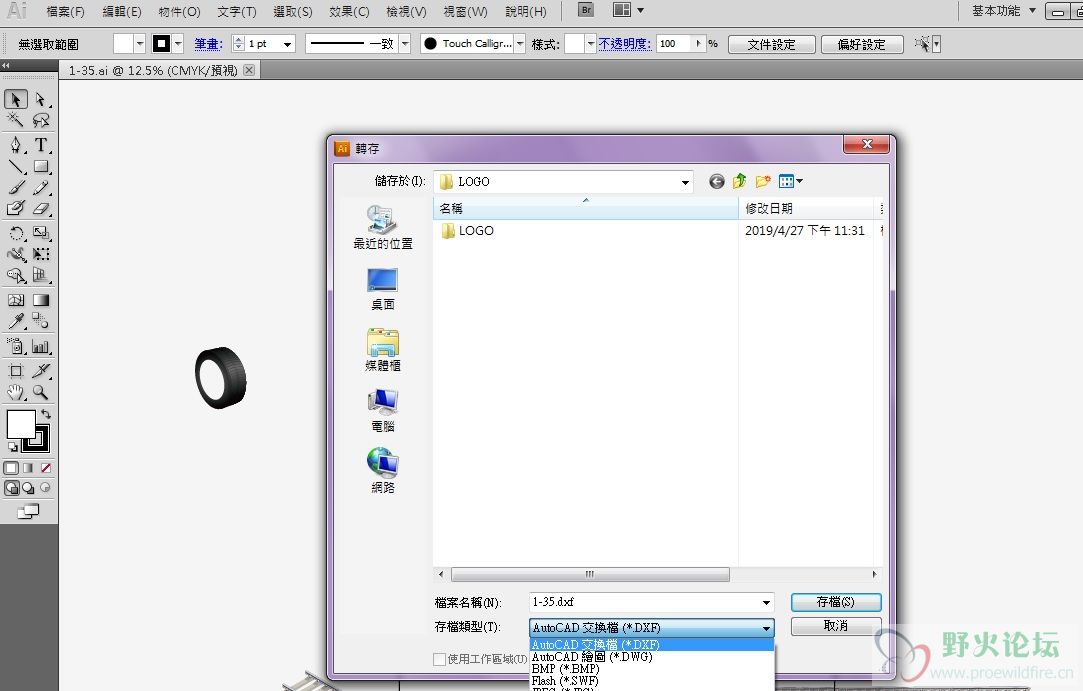Open the view menu dropdown in the 轉存 dialog

[799, 181]
